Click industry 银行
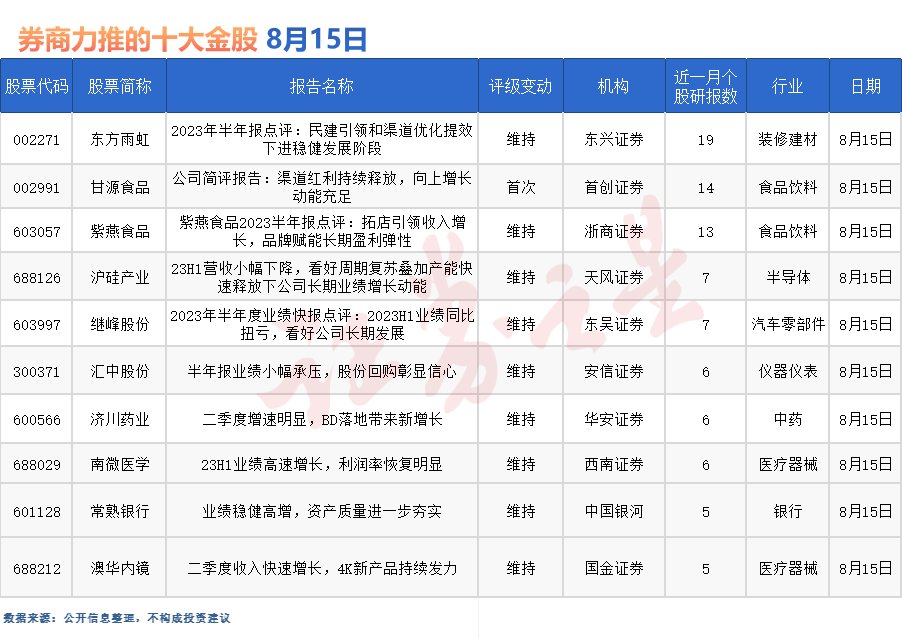 (788, 511)
